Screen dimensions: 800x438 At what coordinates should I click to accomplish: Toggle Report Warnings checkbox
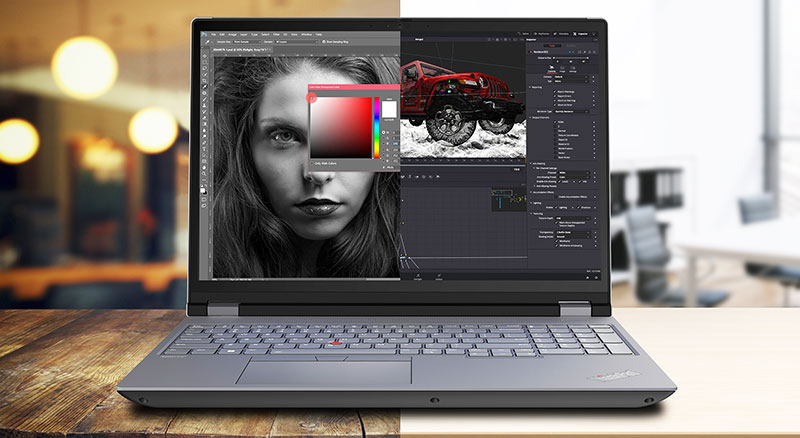click(x=555, y=92)
